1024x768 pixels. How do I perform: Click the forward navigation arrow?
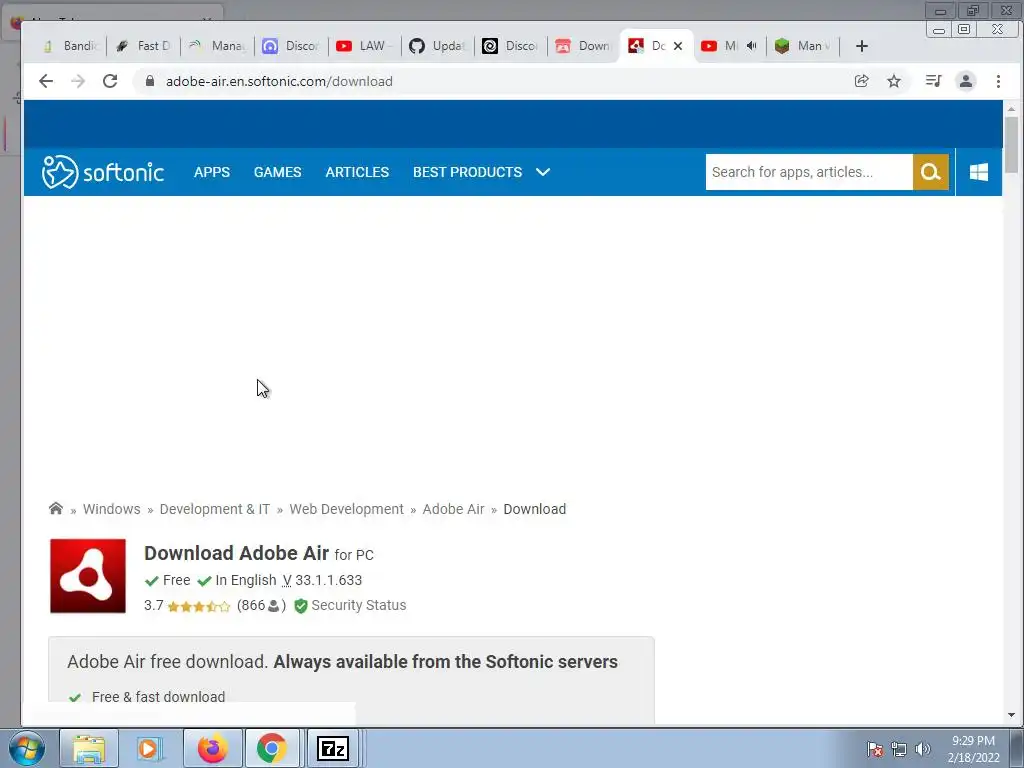coord(78,81)
